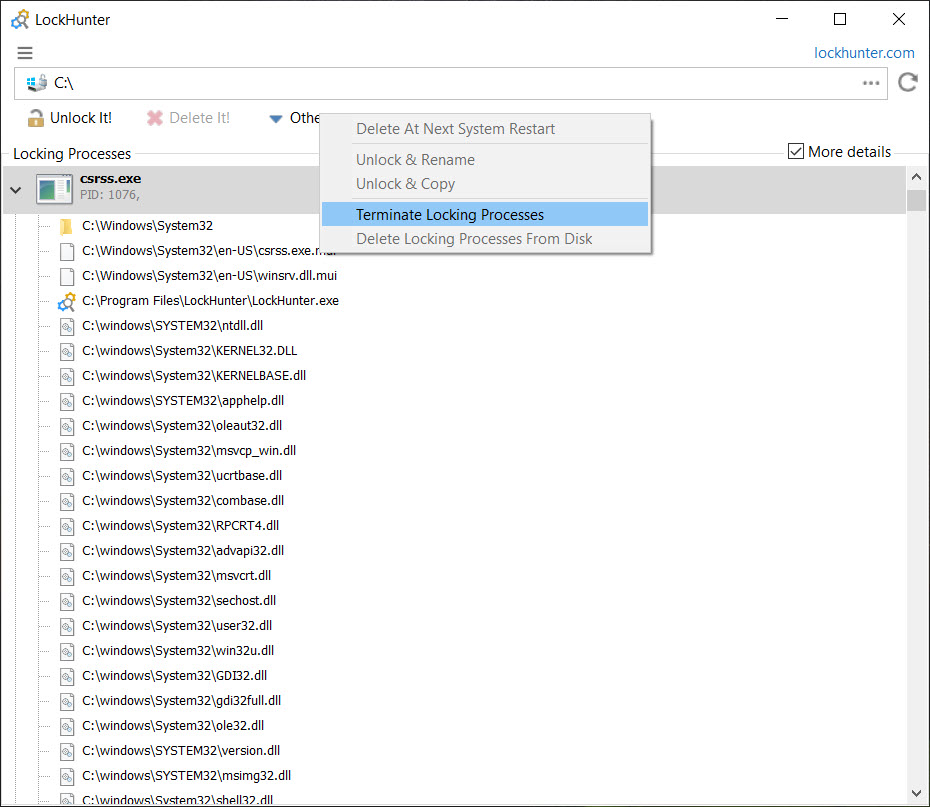930x807 pixels.
Task: Click the drive icon in path field
Action: click(37, 83)
